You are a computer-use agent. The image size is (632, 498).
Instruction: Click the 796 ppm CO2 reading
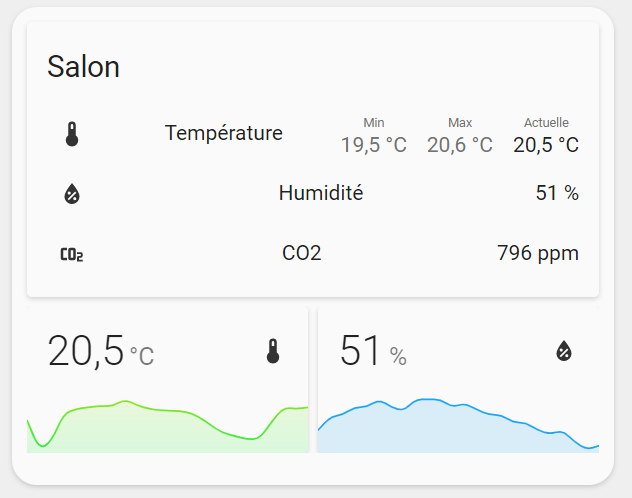tap(538, 253)
